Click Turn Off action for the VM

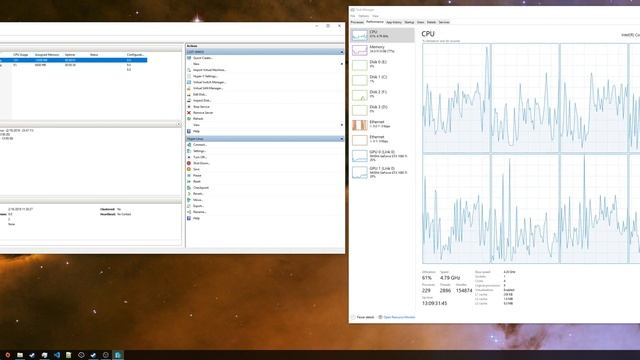[200, 157]
